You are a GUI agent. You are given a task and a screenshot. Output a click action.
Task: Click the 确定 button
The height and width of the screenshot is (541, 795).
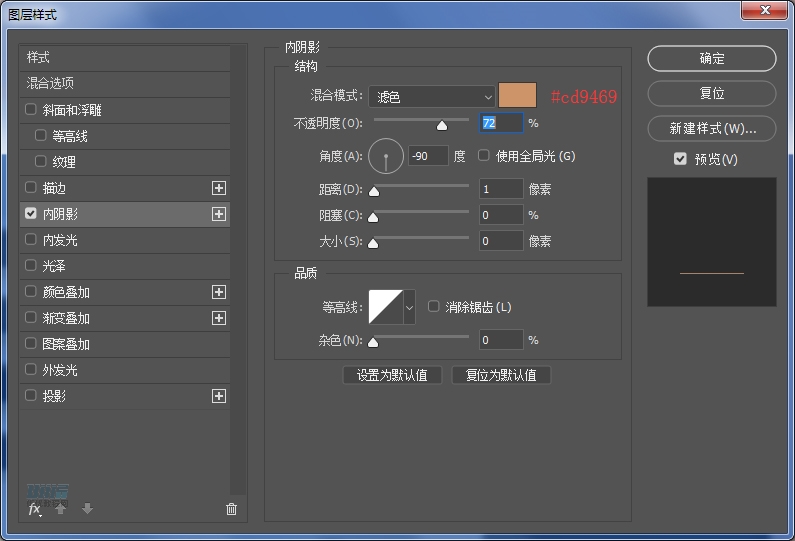coord(711,59)
